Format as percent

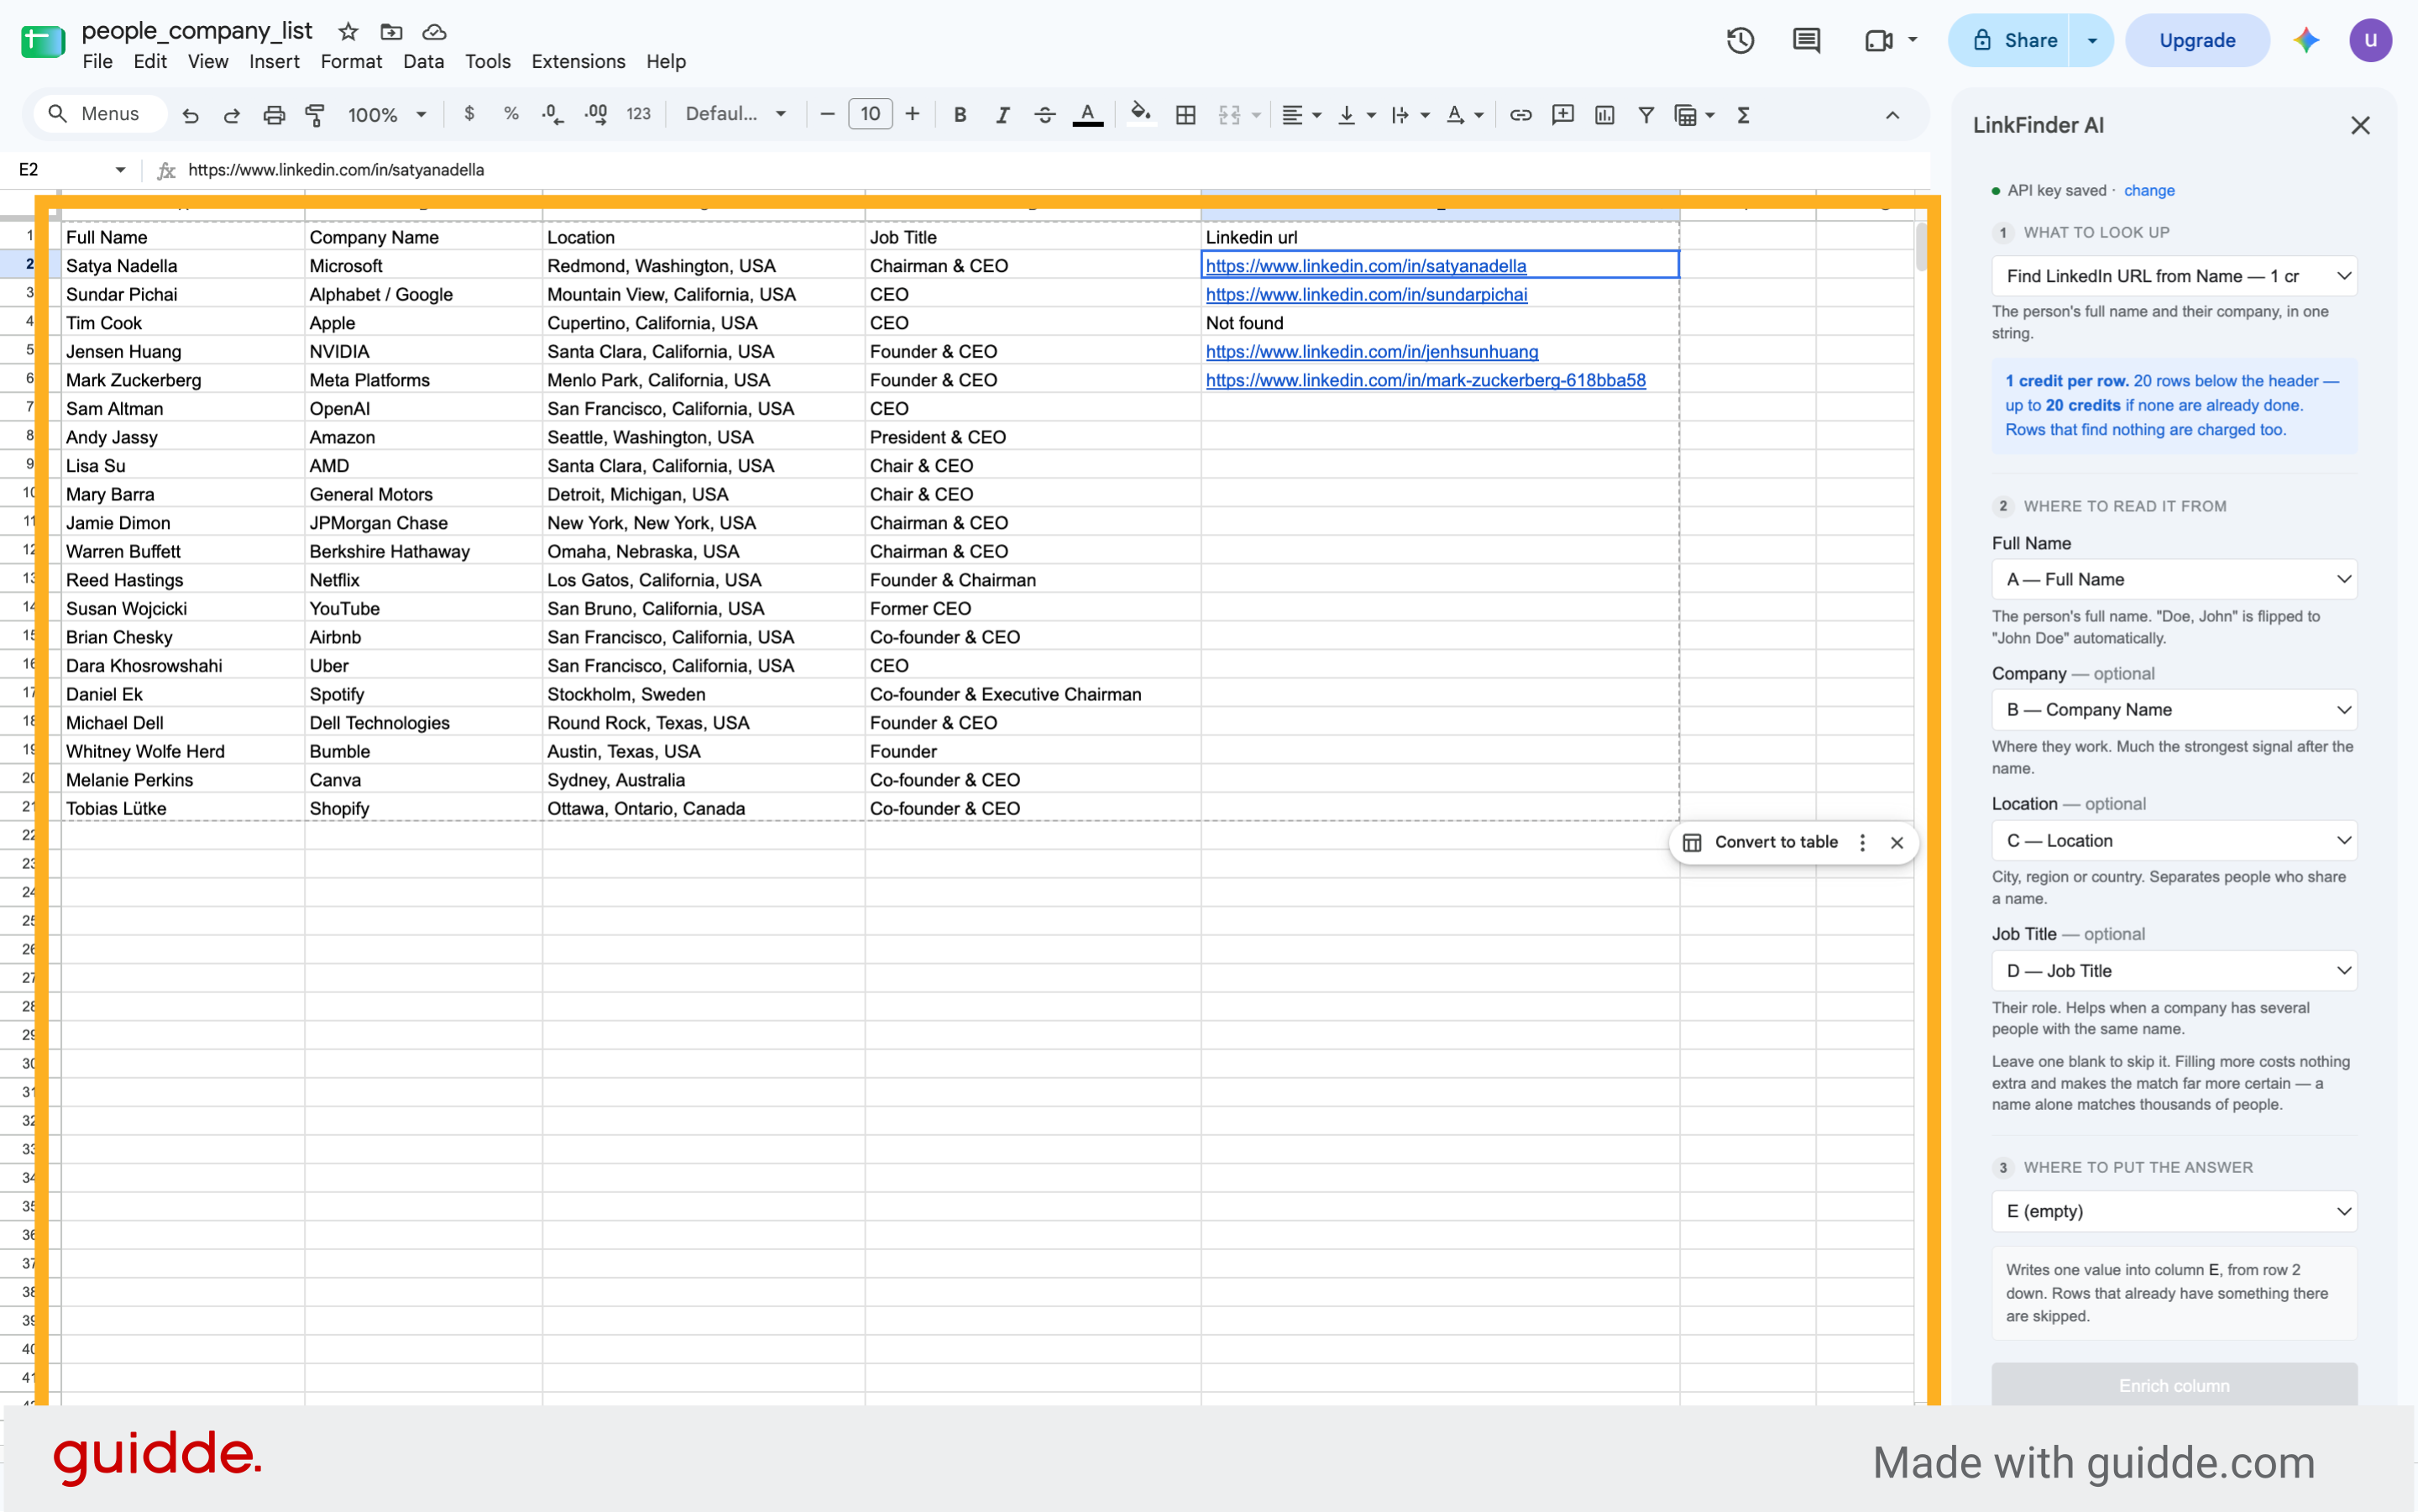(x=511, y=114)
